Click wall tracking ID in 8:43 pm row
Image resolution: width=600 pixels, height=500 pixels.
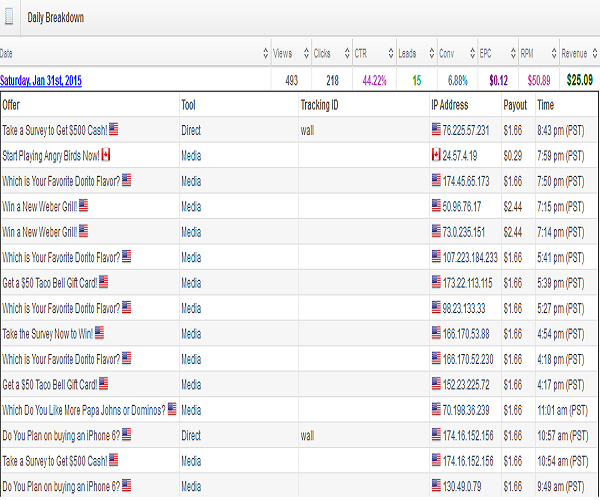[307, 130]
